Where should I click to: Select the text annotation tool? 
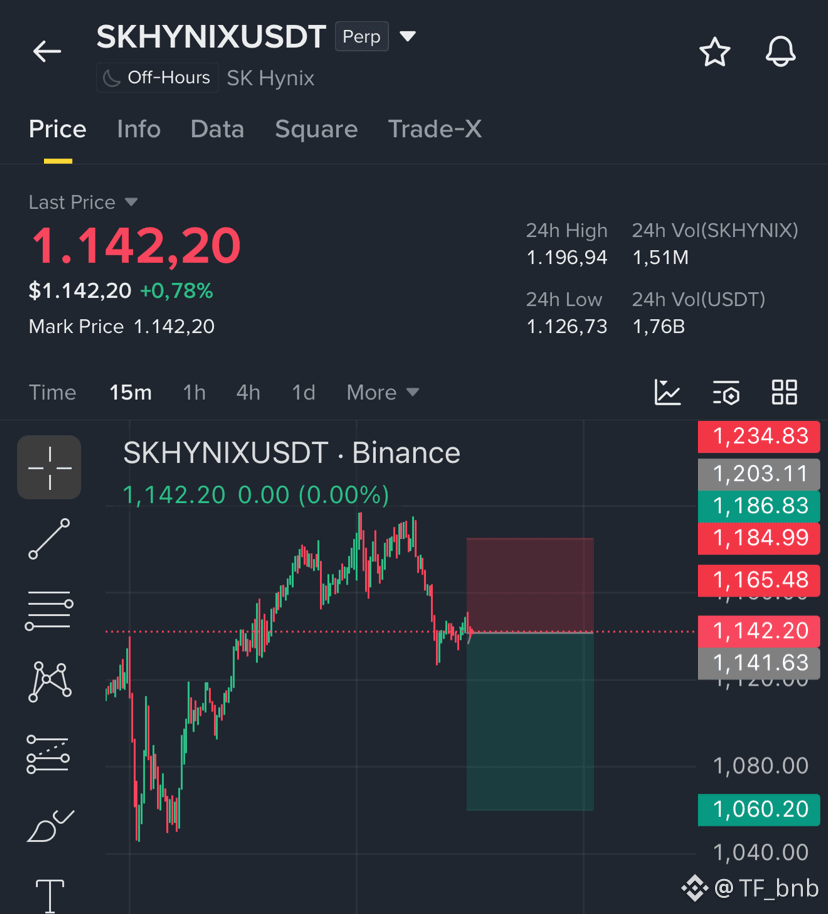tap(50, 896)
